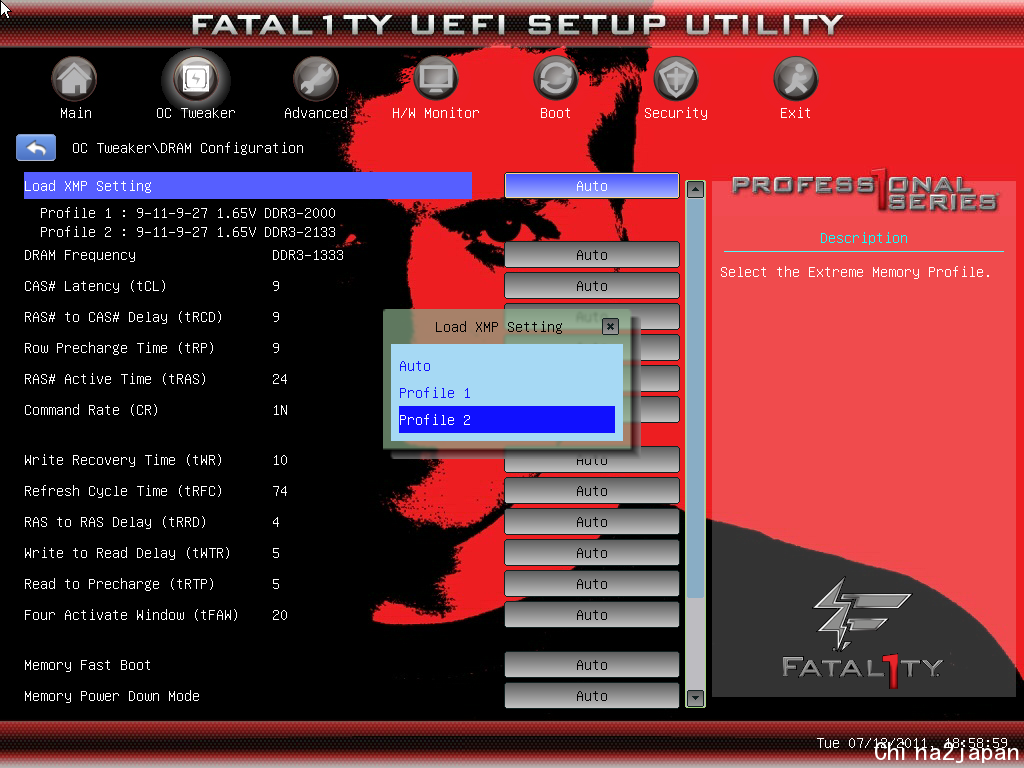Select the Memory Power Down Mode label

tap(112, 696)
